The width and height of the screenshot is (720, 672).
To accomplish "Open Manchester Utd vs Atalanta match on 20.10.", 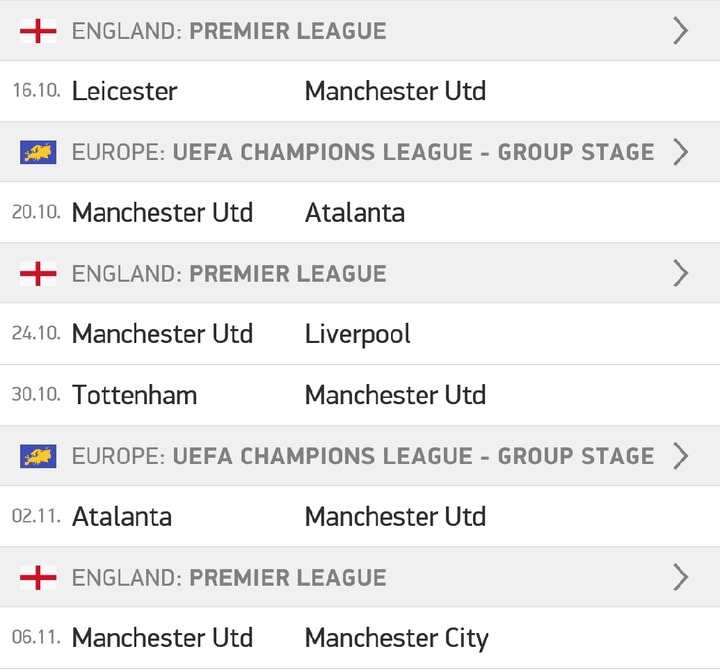I will (x=360, y=212).
